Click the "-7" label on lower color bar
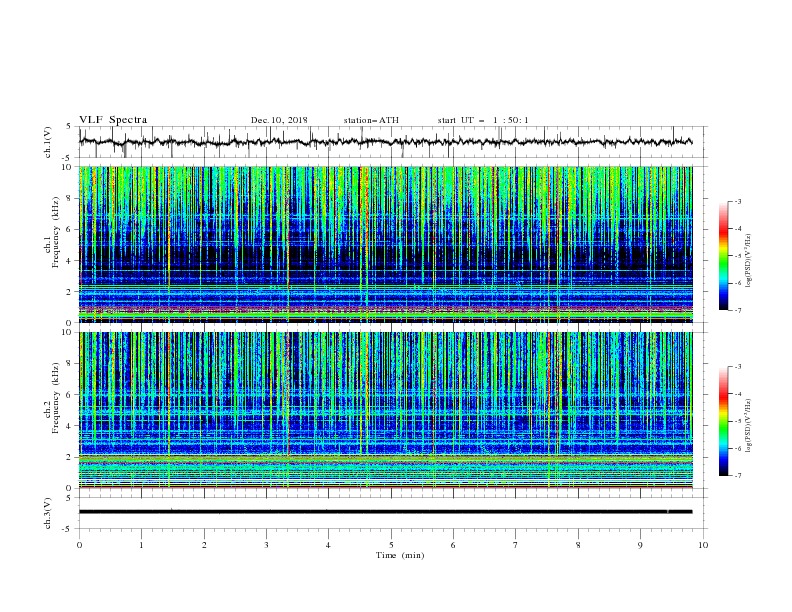 (737, 476)
